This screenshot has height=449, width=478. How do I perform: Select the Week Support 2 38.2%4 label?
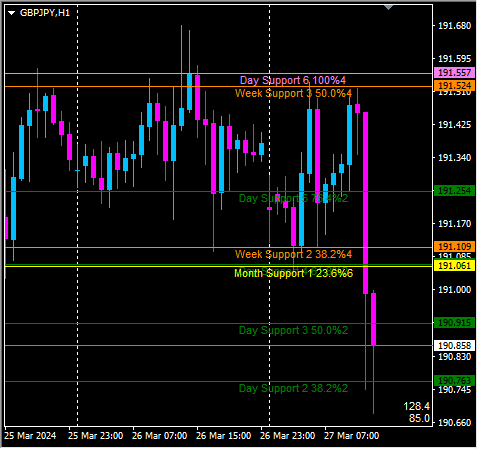pos(293,254)
